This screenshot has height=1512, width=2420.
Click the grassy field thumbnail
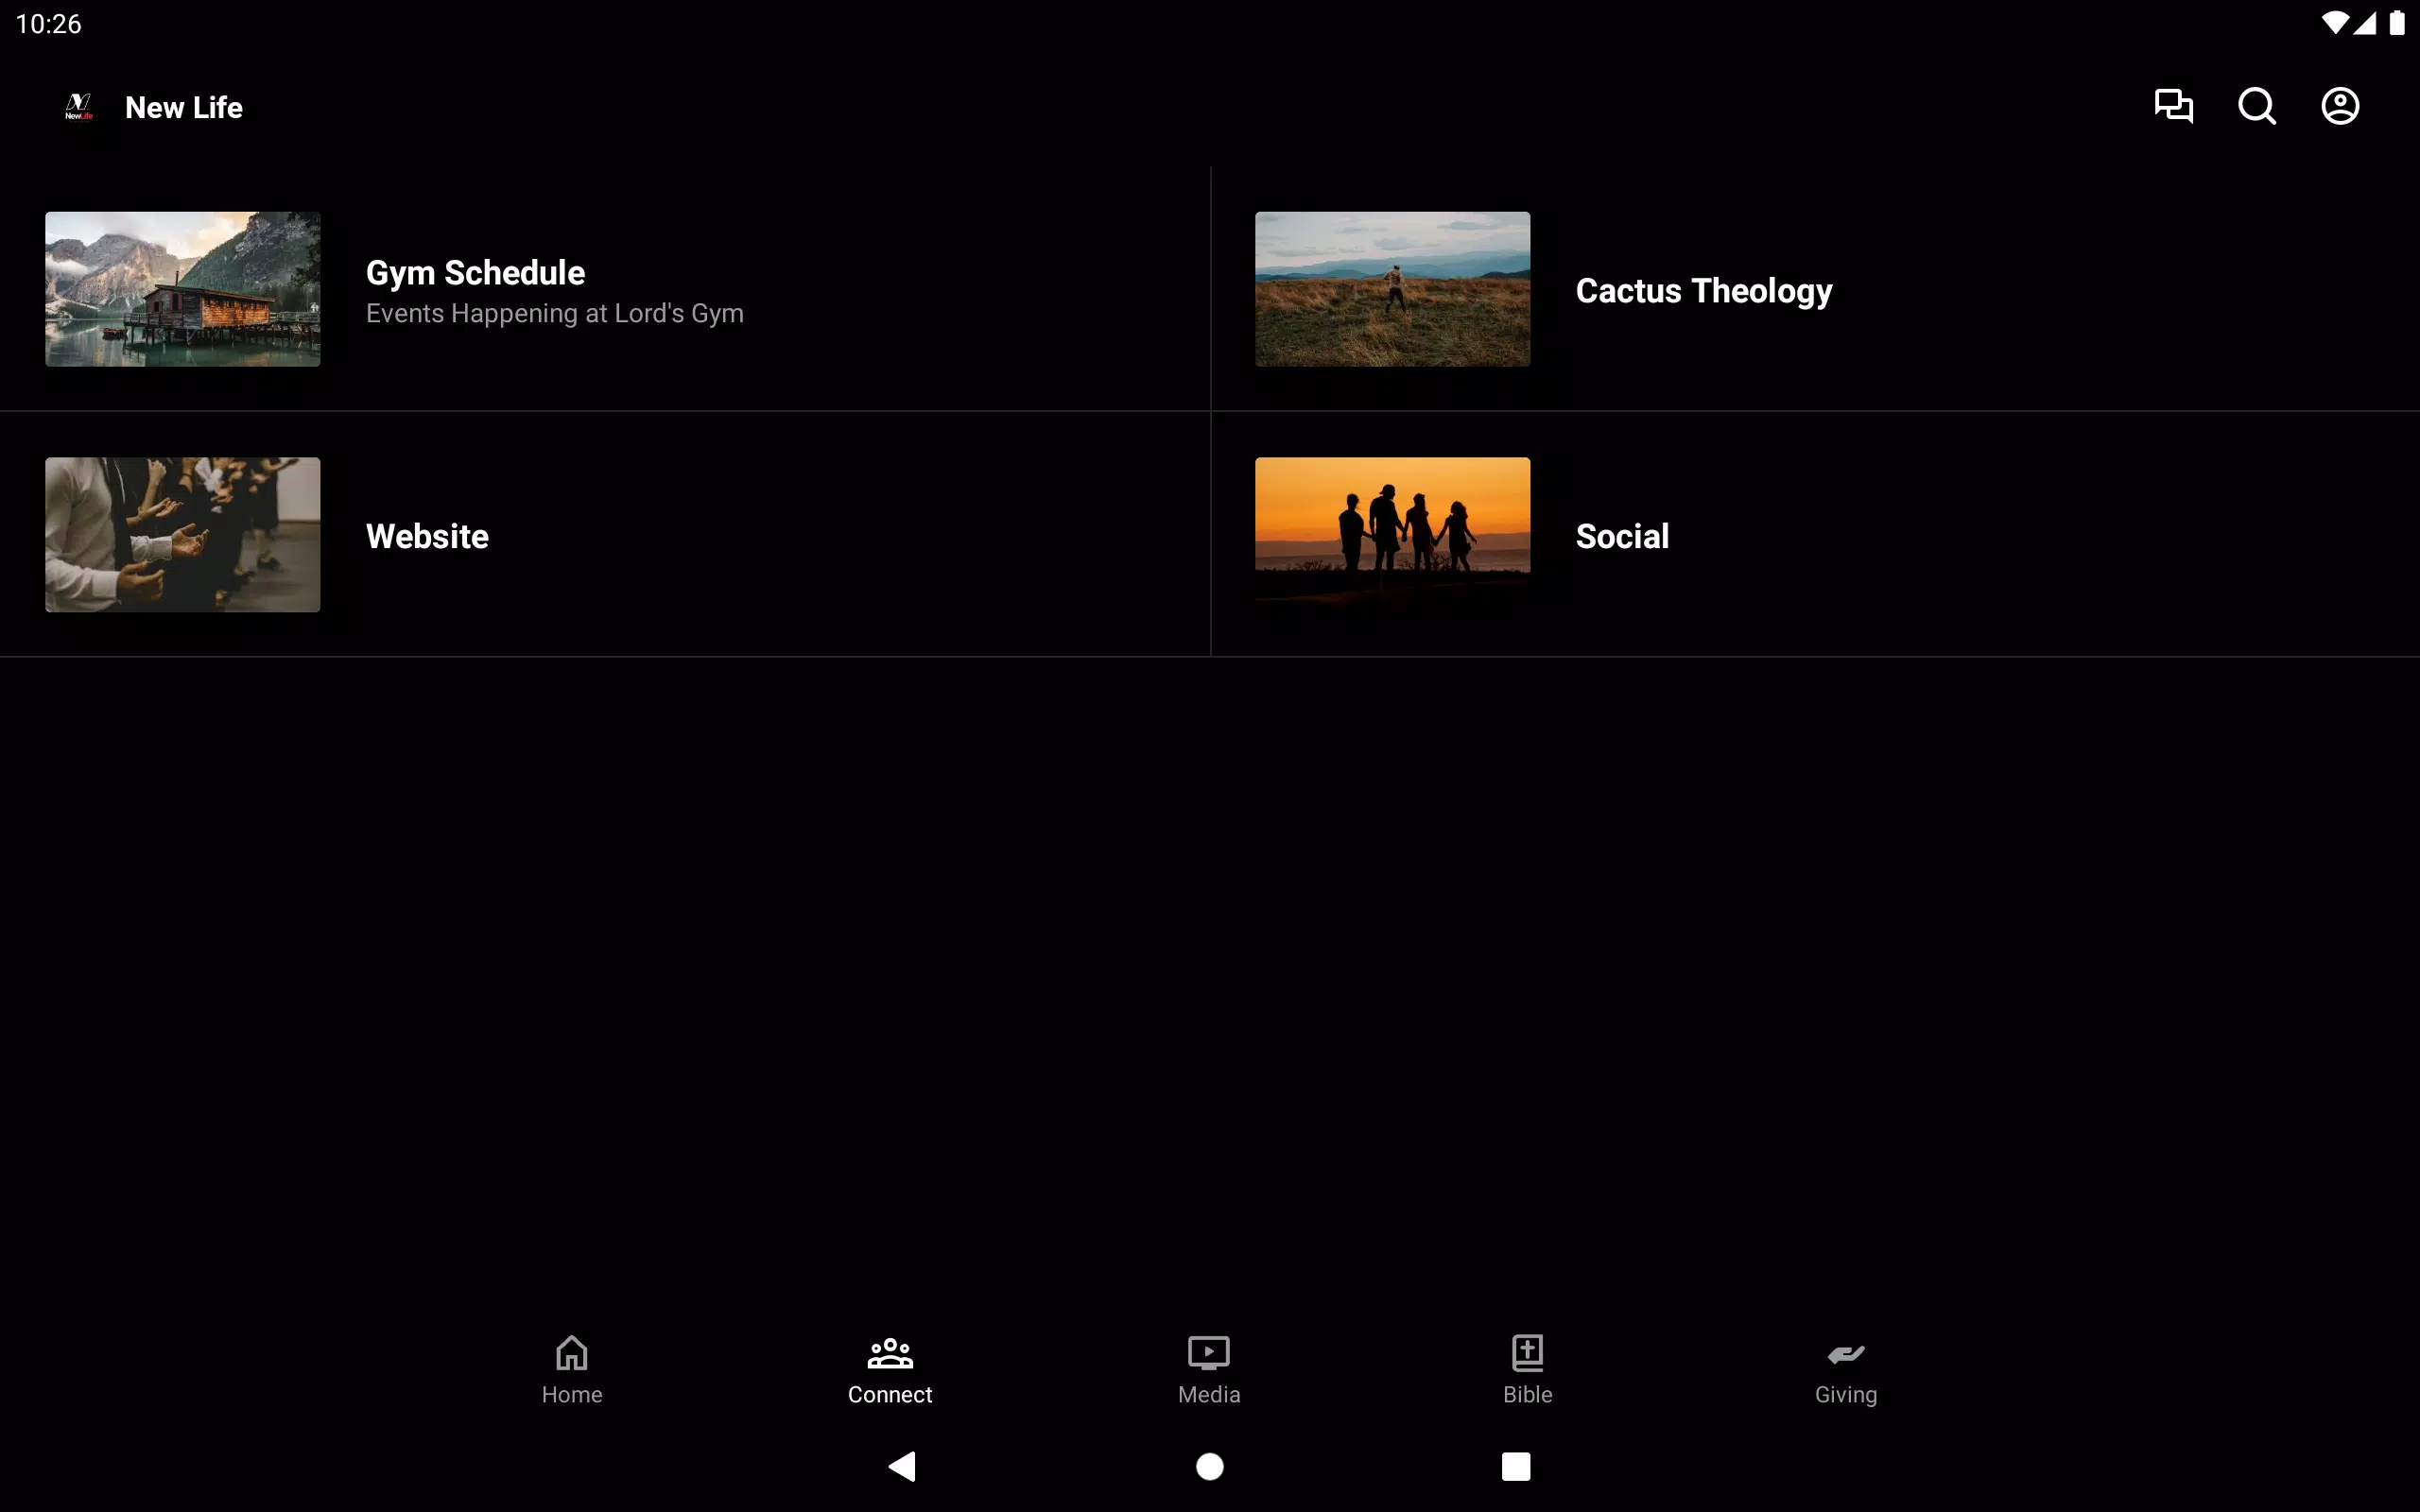tap(1392, 289)
